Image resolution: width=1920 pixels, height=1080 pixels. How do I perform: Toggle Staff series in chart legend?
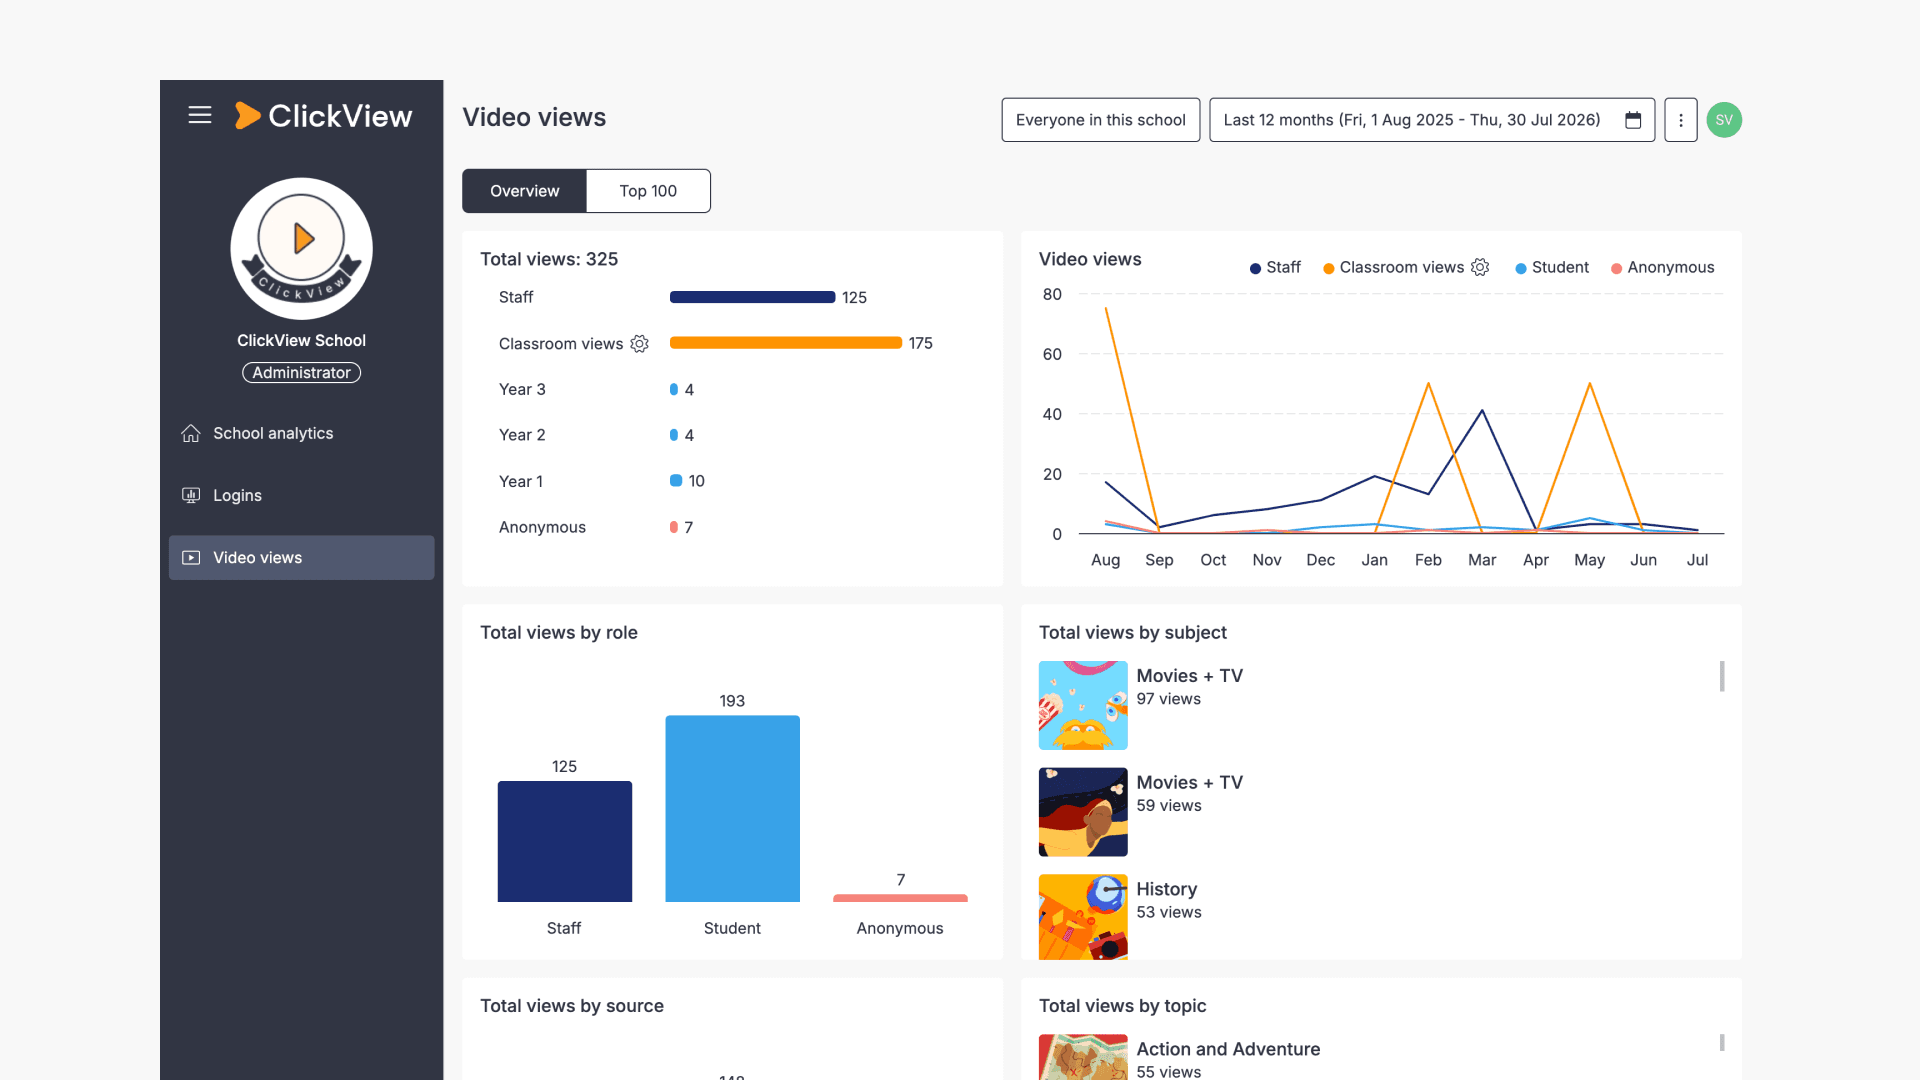1275,267
